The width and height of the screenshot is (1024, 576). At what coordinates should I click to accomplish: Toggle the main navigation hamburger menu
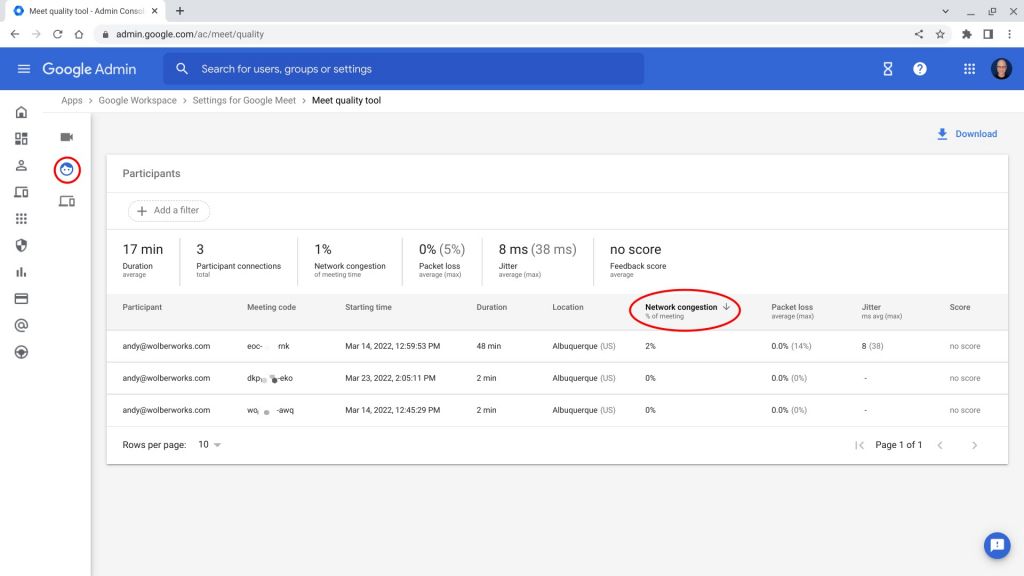click(x=24, y=69)
